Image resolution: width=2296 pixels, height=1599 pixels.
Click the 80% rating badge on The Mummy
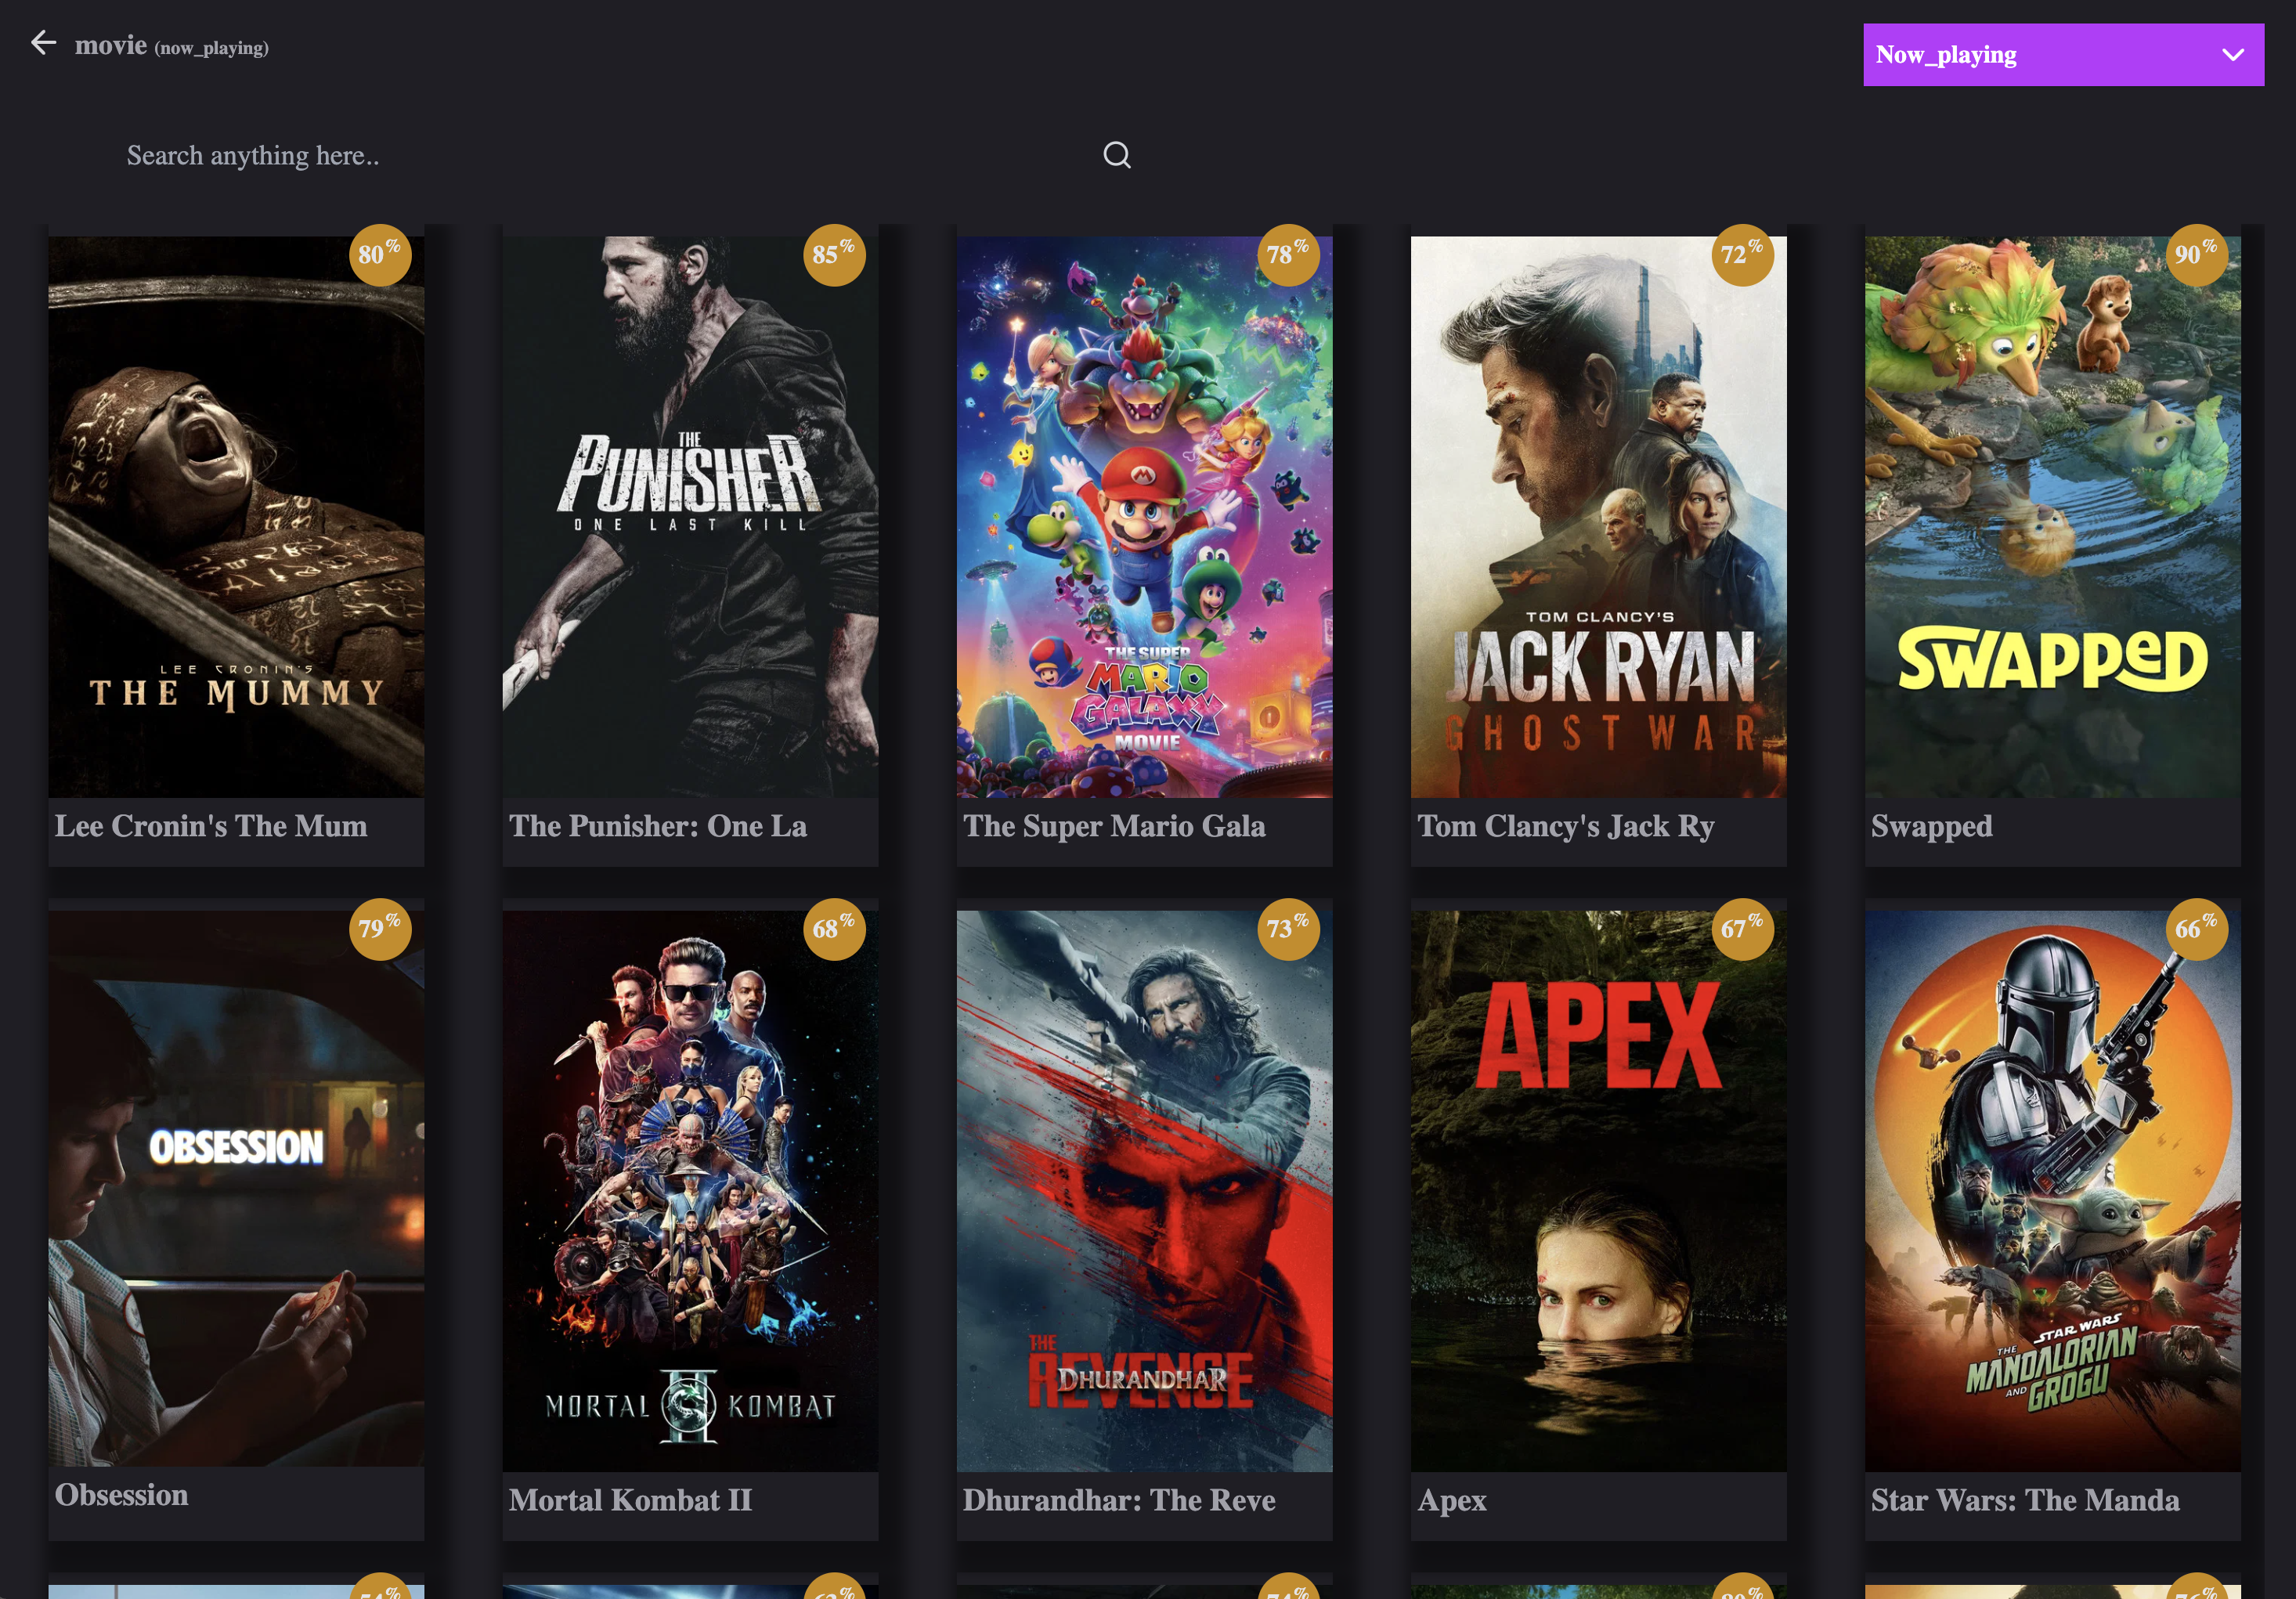click(380, 255)
